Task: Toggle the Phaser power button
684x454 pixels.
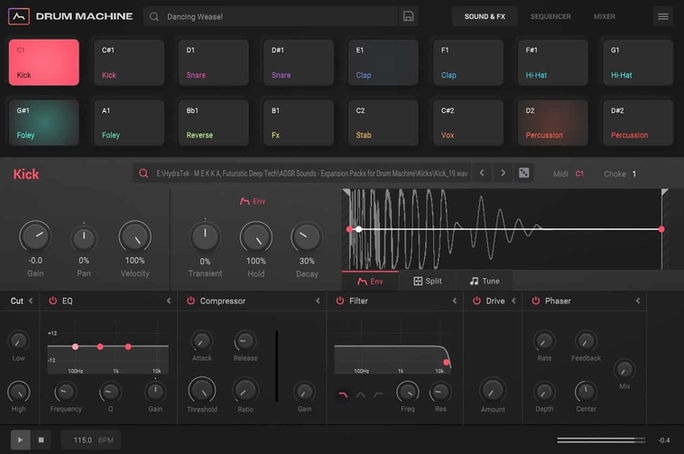Action: 536,300
